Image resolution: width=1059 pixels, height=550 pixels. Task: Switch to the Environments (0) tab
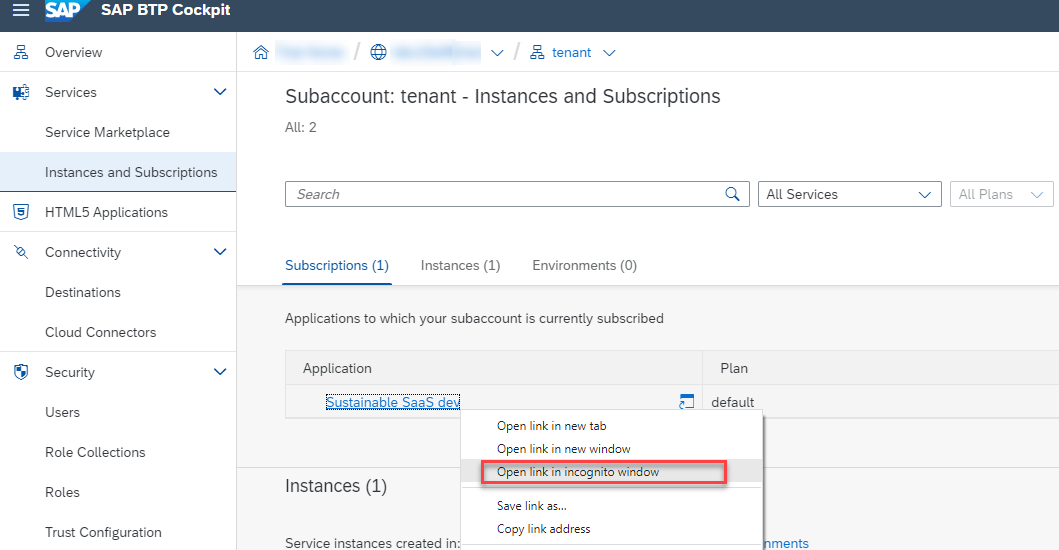click(x=585, y=266)
